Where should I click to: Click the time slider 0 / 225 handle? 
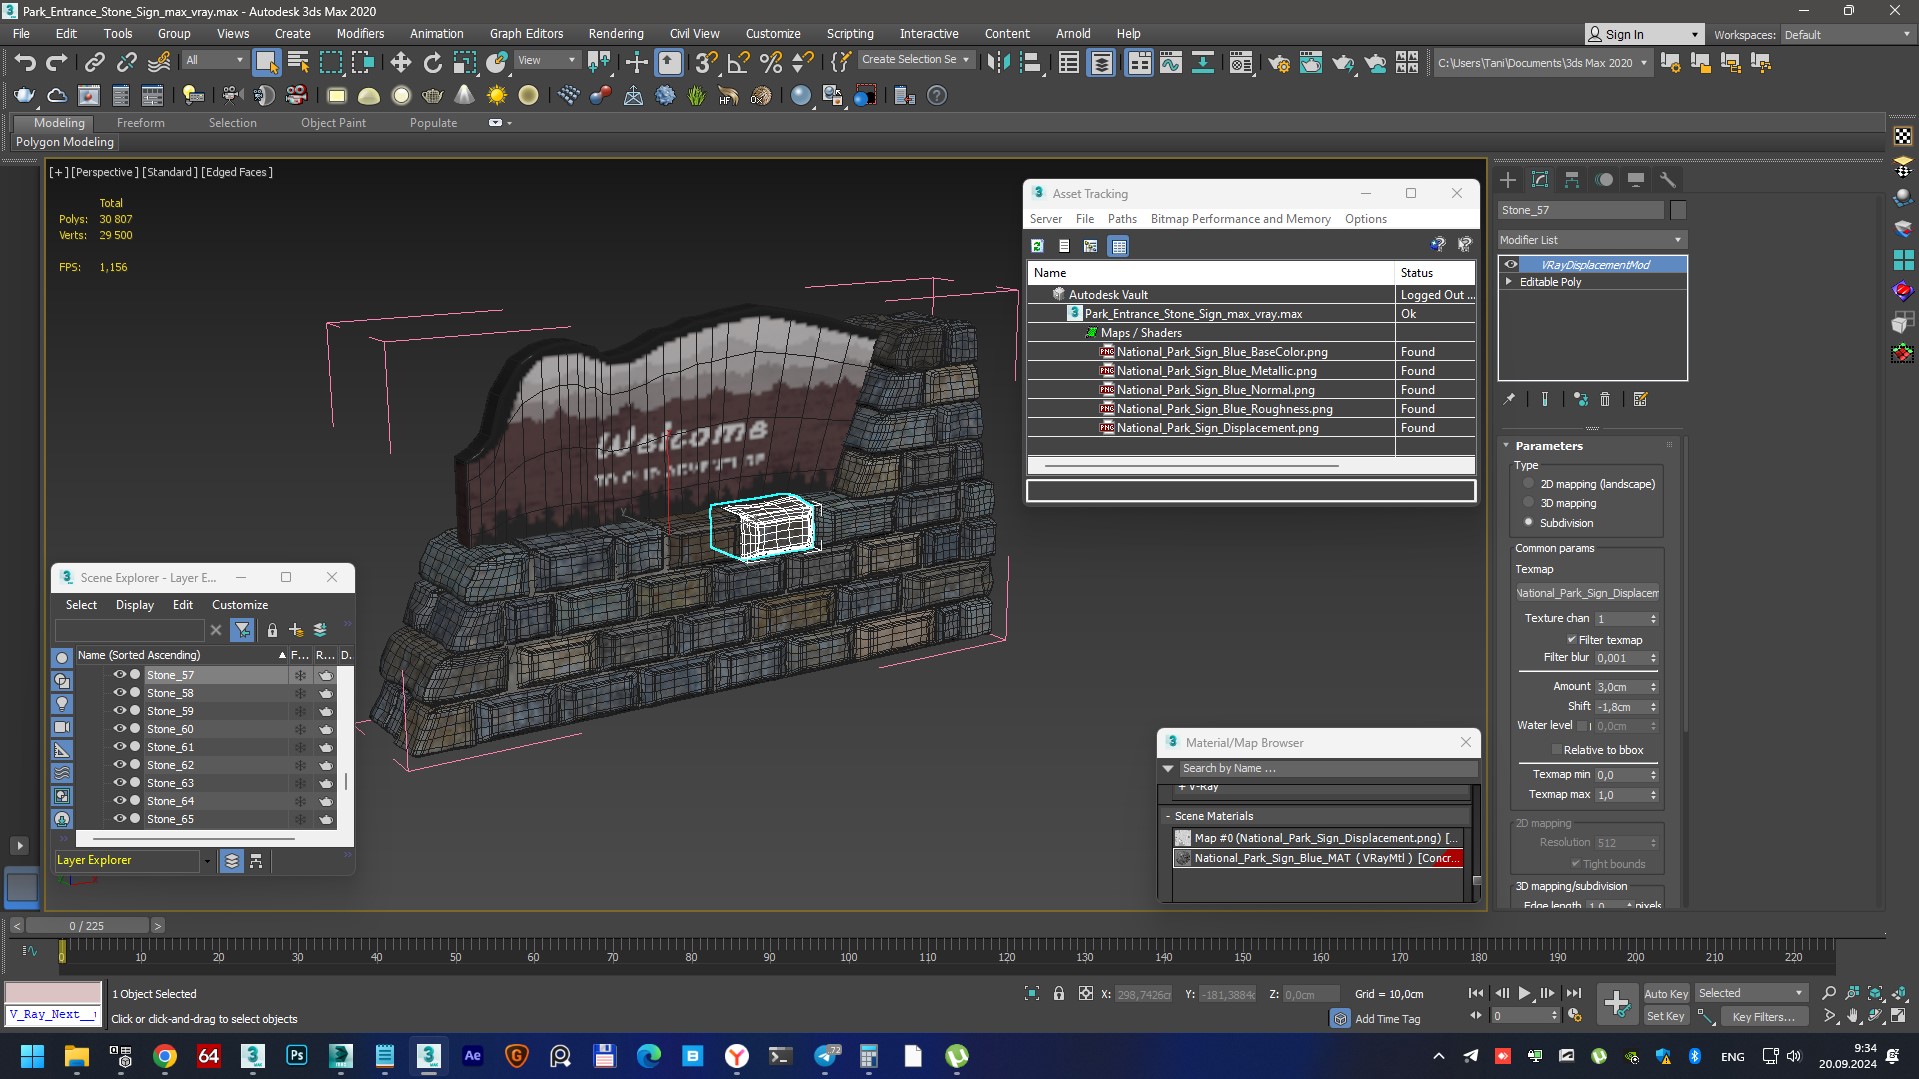(x=87, y=926)
